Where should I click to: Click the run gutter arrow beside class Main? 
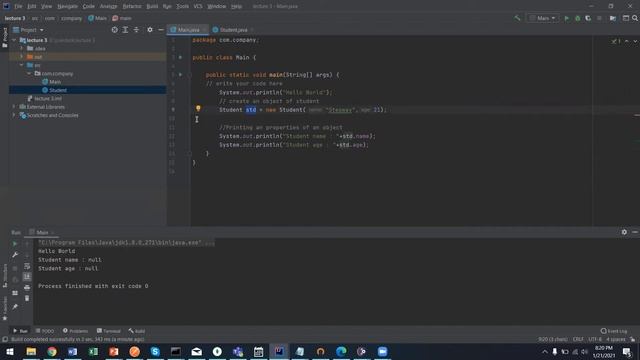180,58
